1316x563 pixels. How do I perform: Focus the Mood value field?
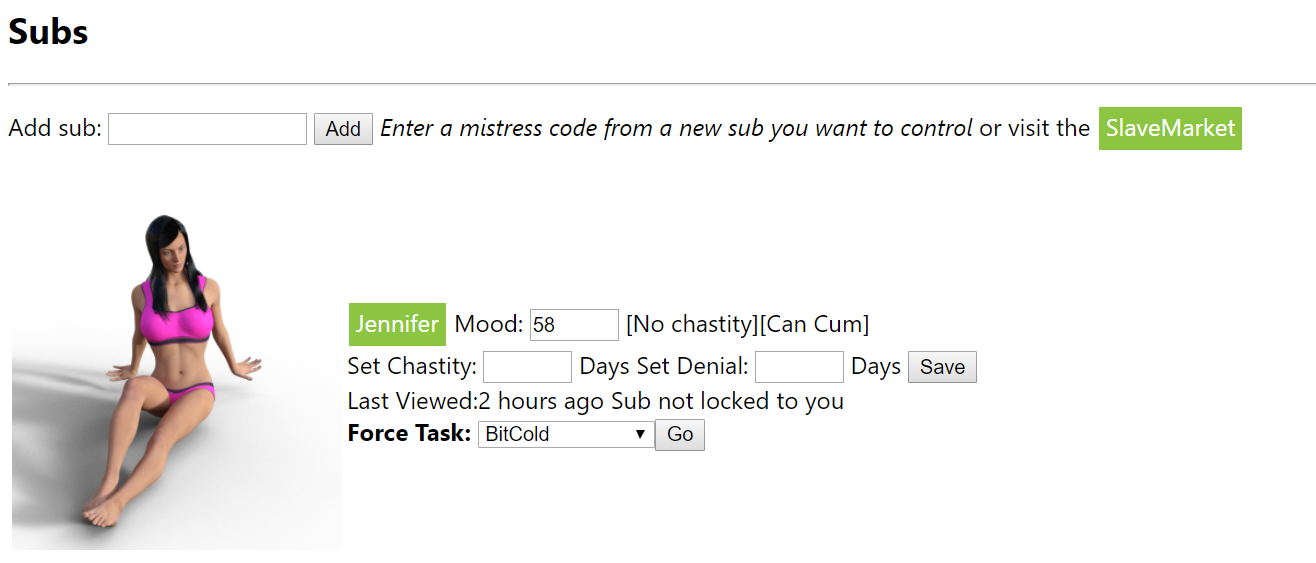tap(574, 325)
